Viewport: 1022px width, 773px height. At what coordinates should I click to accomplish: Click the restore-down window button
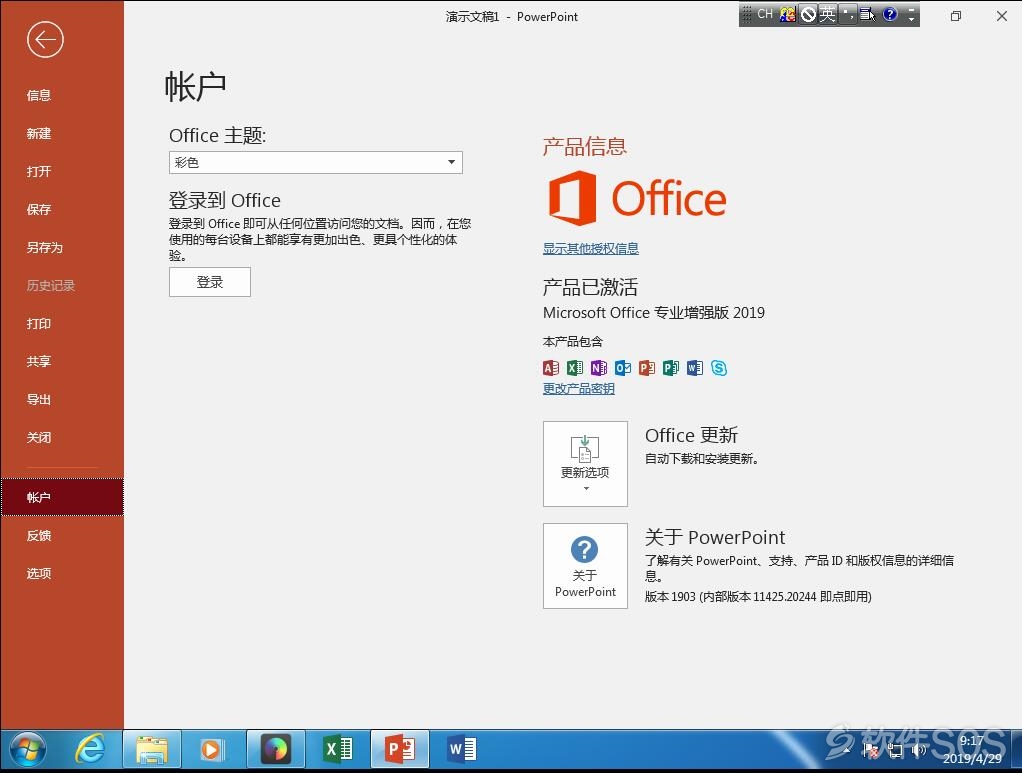956,16
